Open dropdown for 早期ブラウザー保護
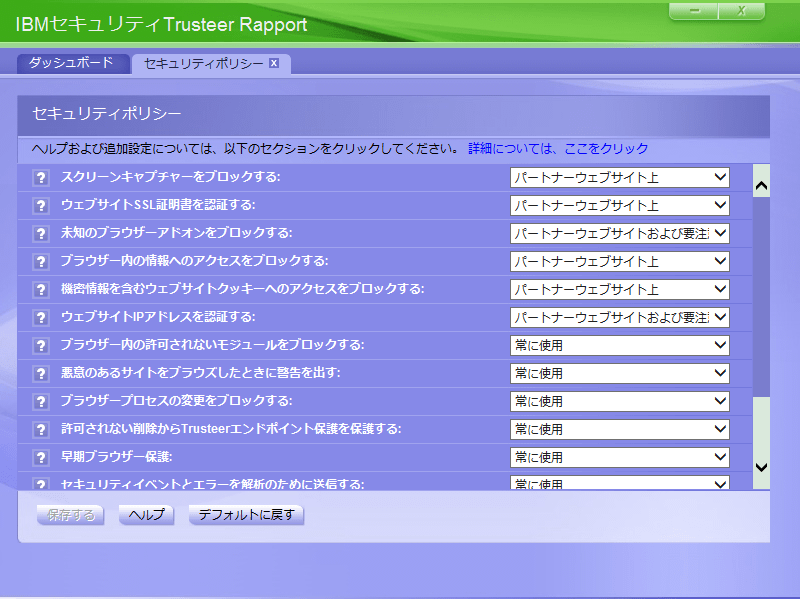Image resolution: width=800 pixels, height=599 pixels. pos(619,458)
